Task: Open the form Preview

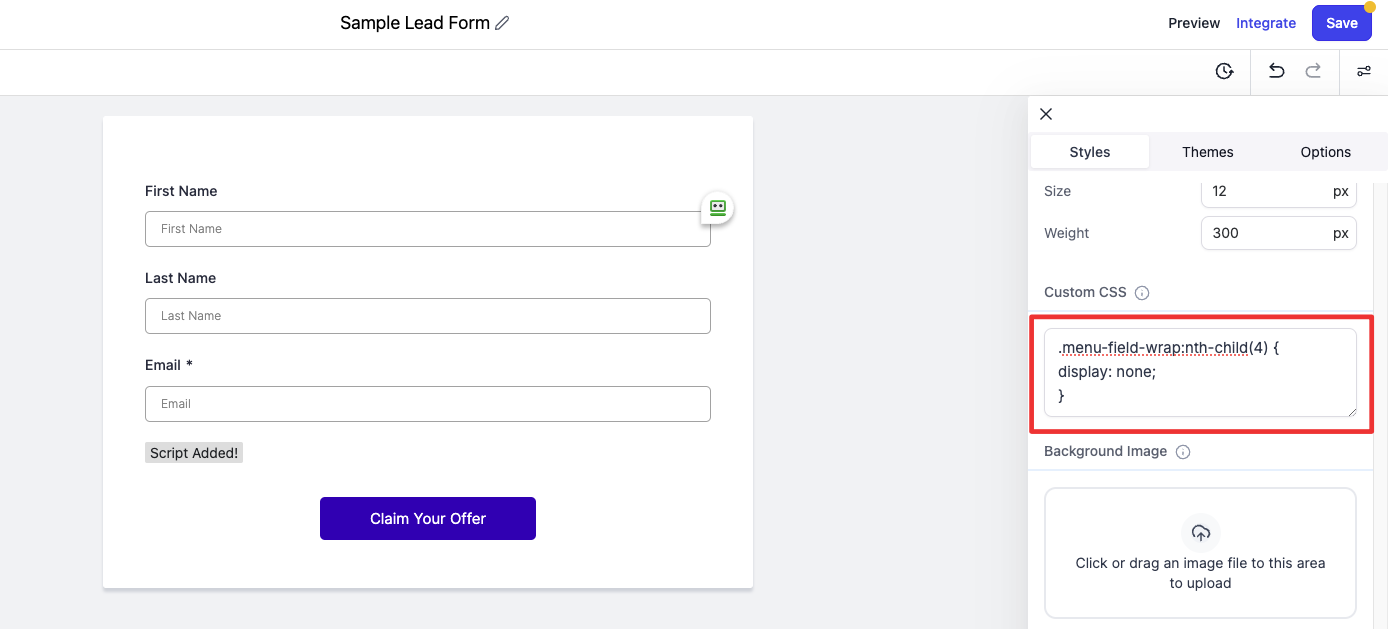Action: [1194, 23]
